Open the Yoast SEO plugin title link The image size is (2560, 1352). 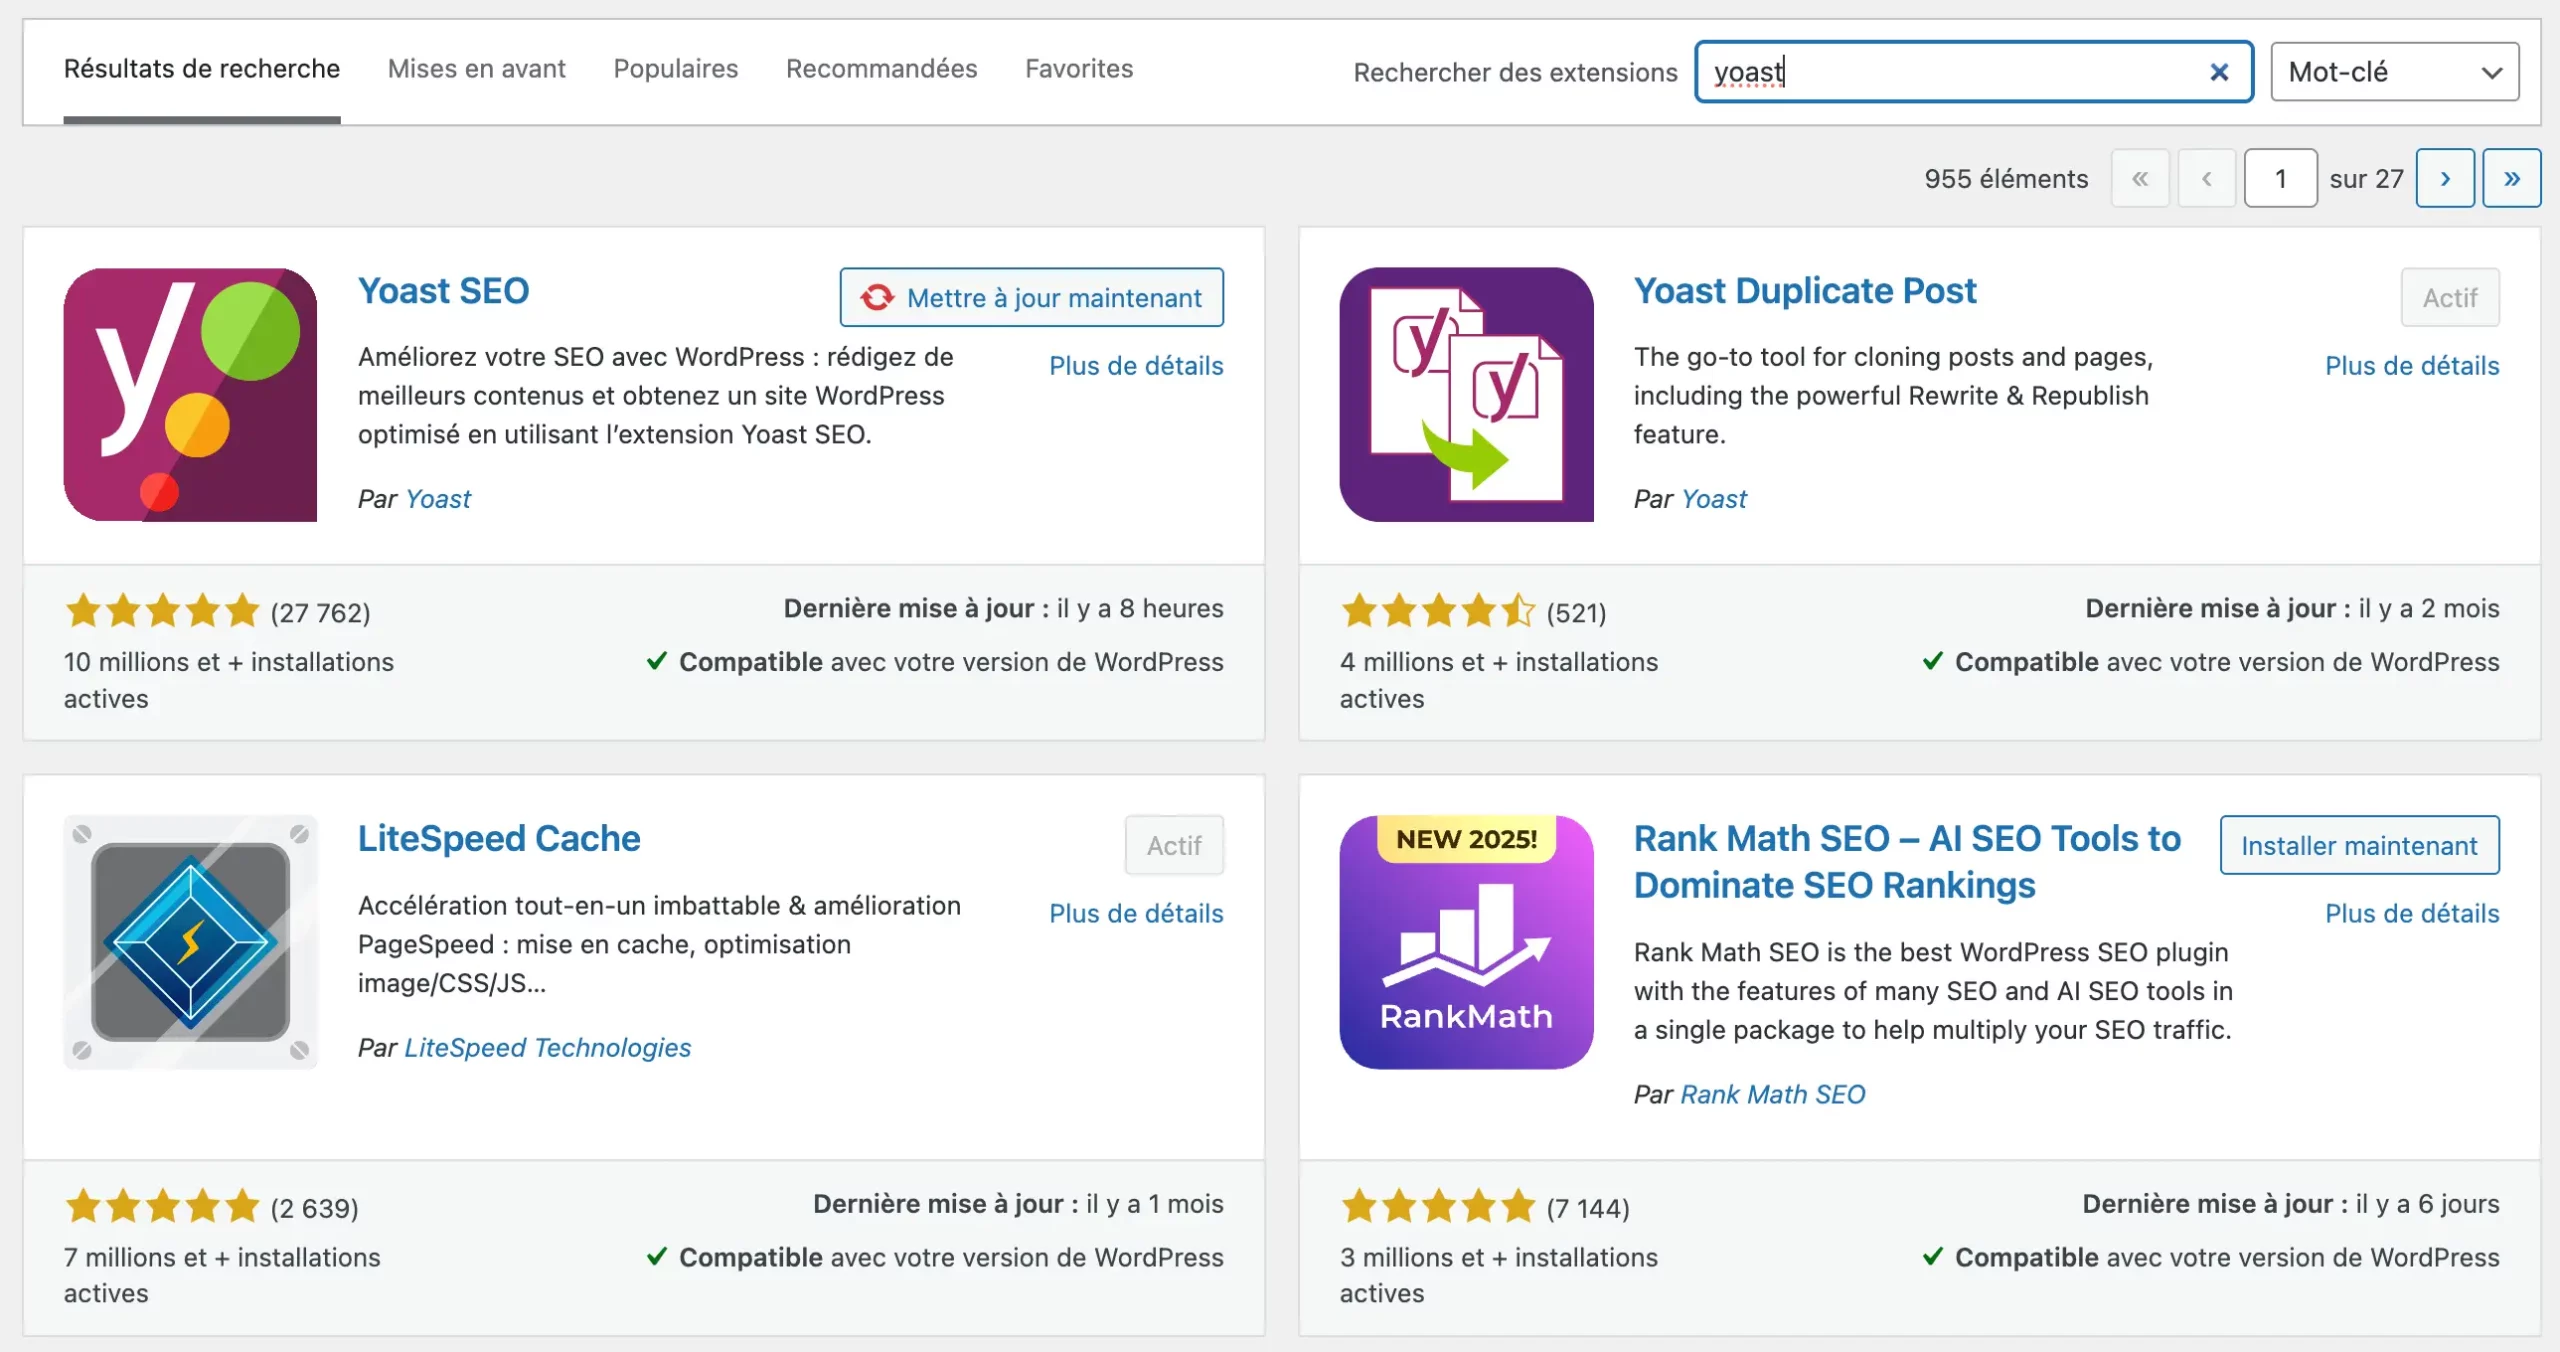pyautogui.click(x=443, y=291)
